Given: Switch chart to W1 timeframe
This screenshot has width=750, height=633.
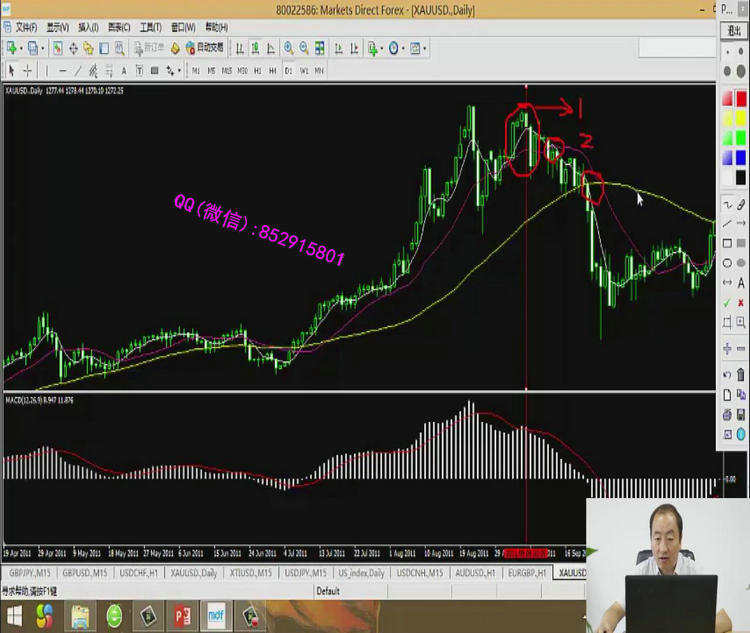Looking at the screenshot, I should click(303, 70).
